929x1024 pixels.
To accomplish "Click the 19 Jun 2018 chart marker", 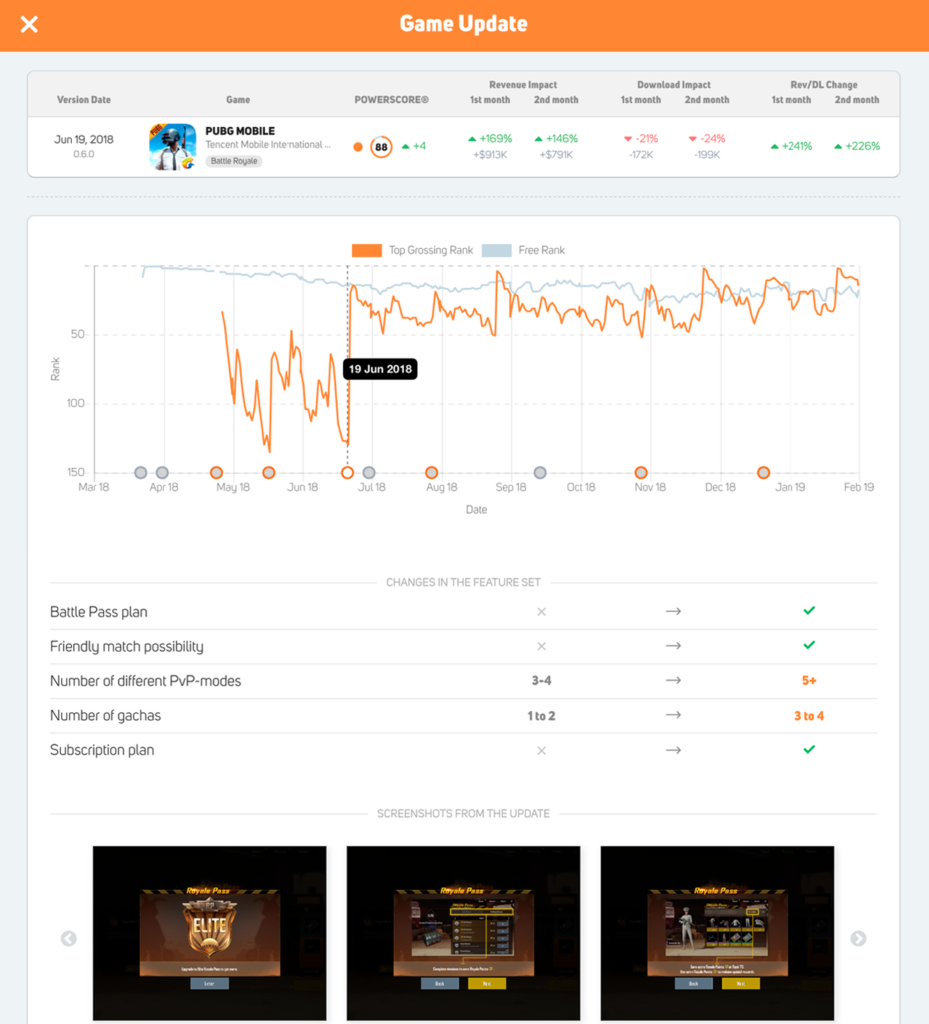I will coord(379,369).
